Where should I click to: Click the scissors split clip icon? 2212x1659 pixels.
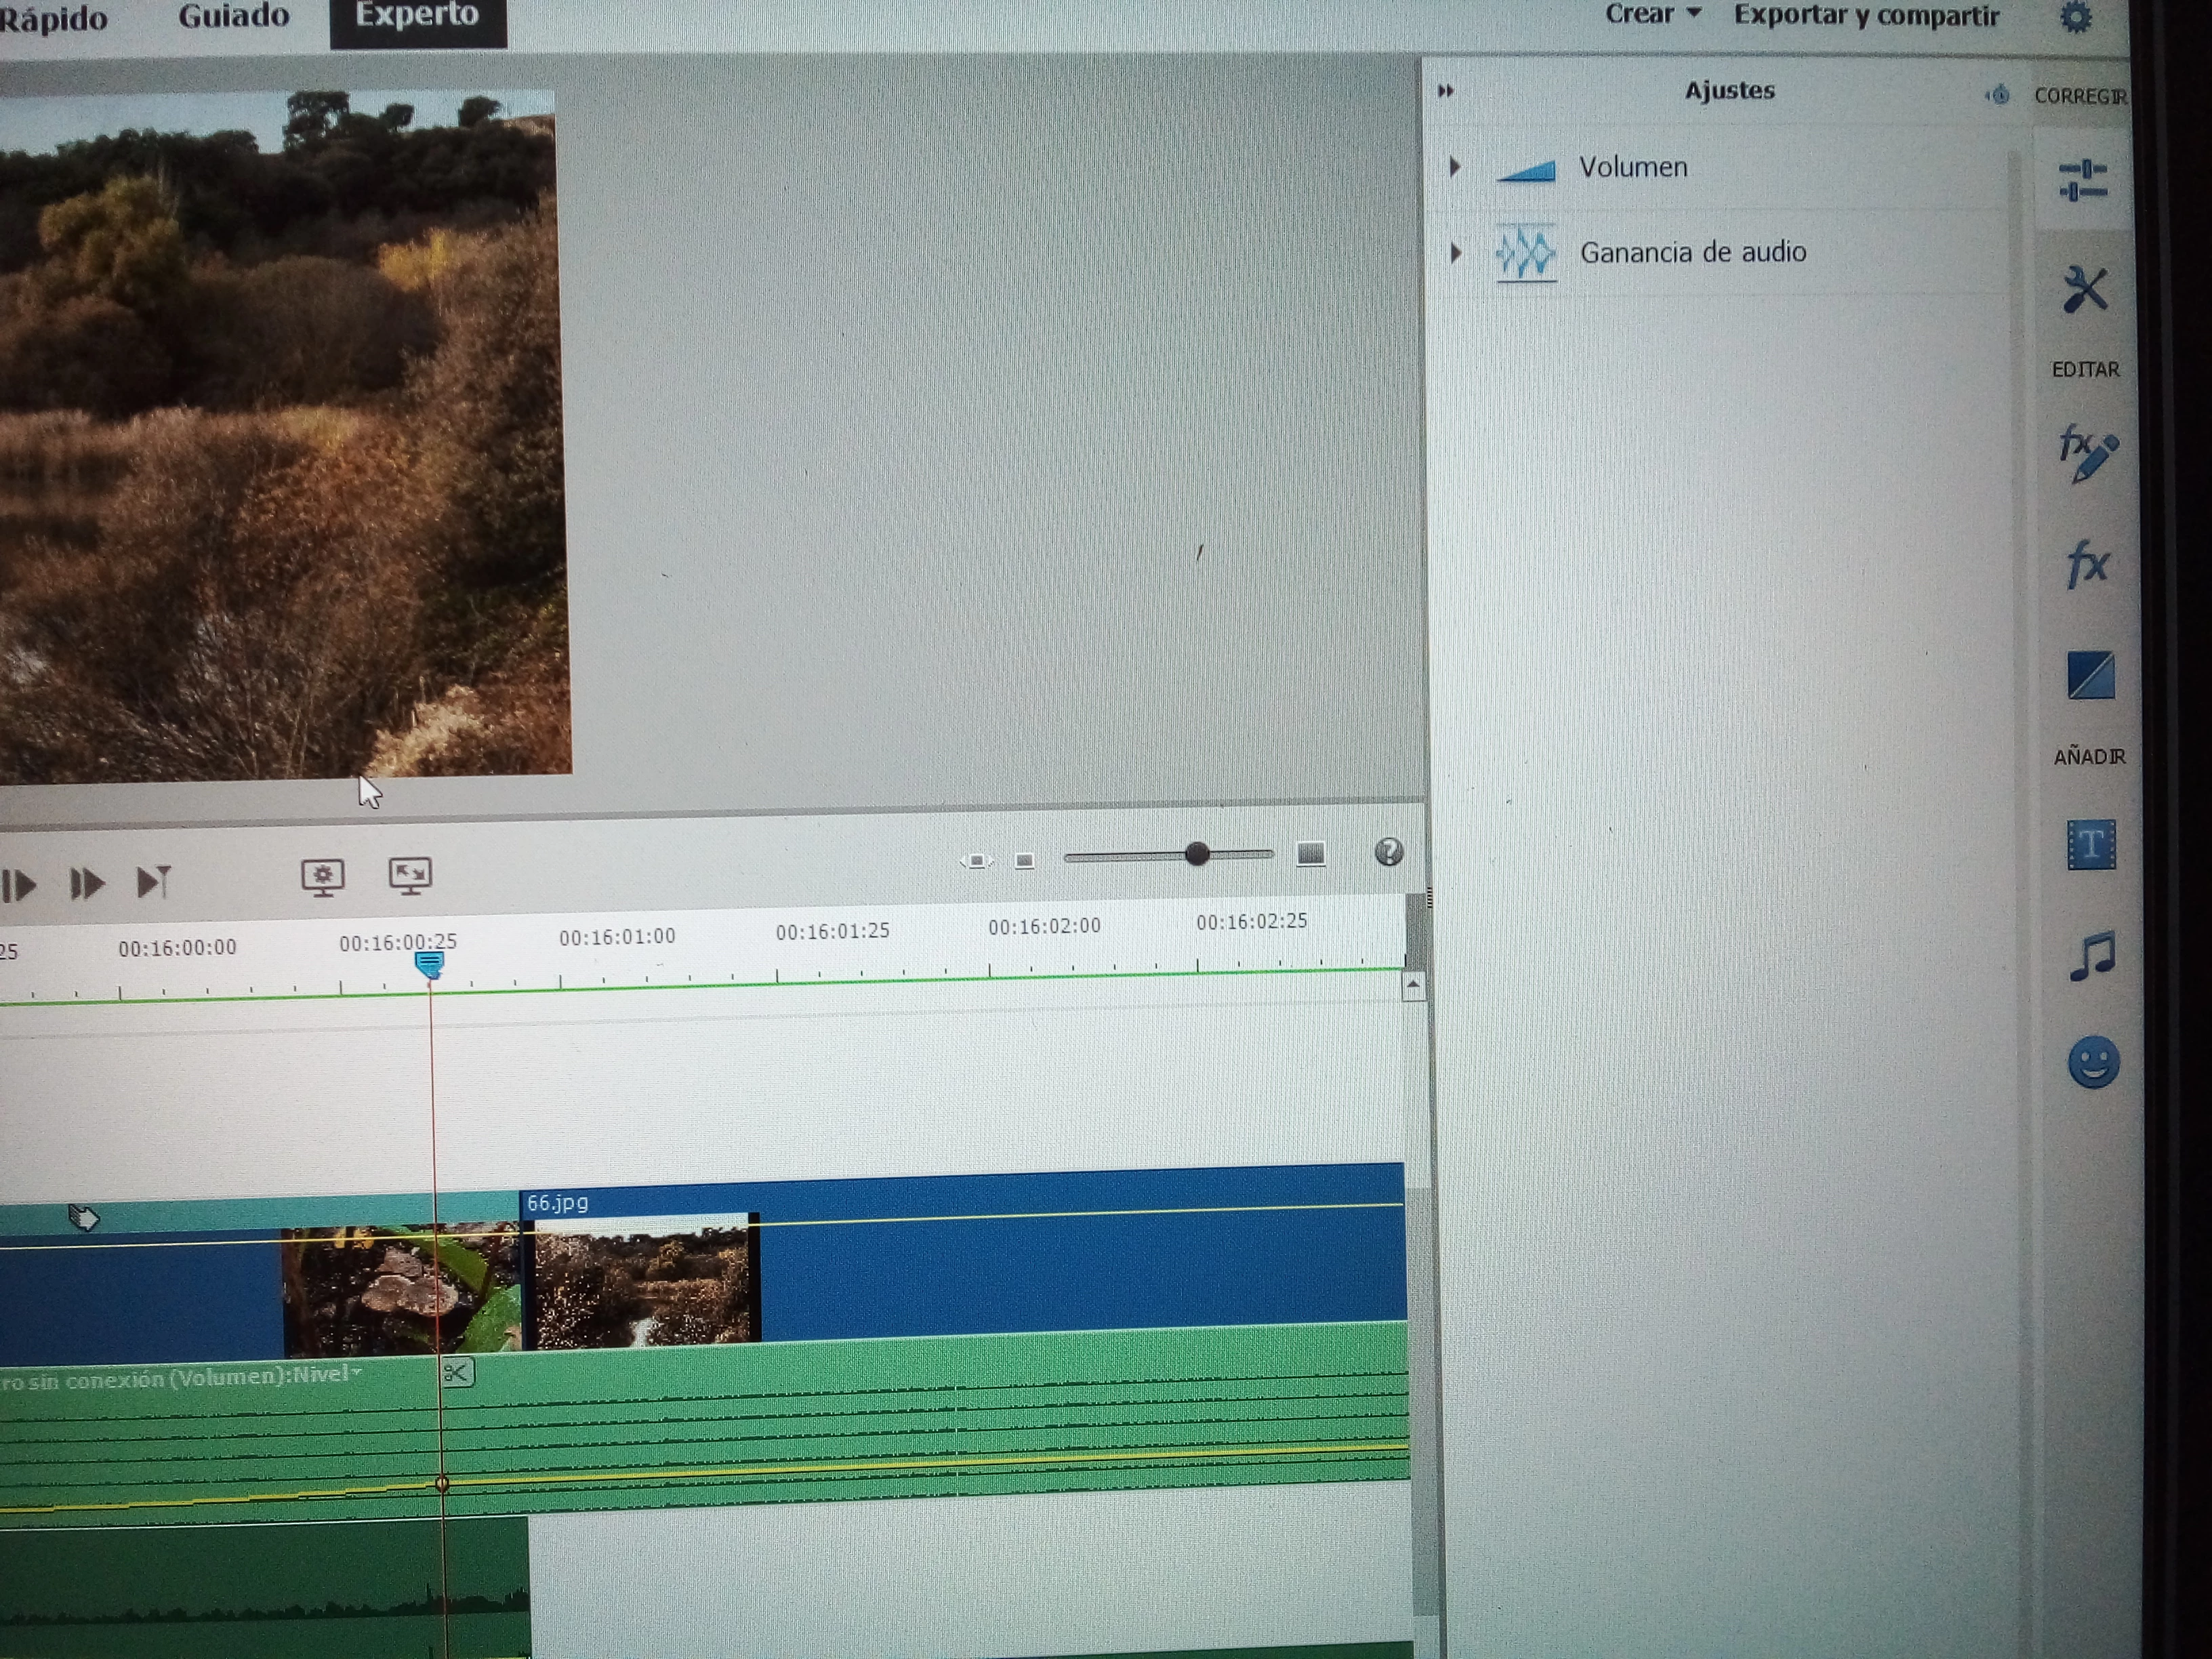pyautogui.click(x=456, y=1373)
